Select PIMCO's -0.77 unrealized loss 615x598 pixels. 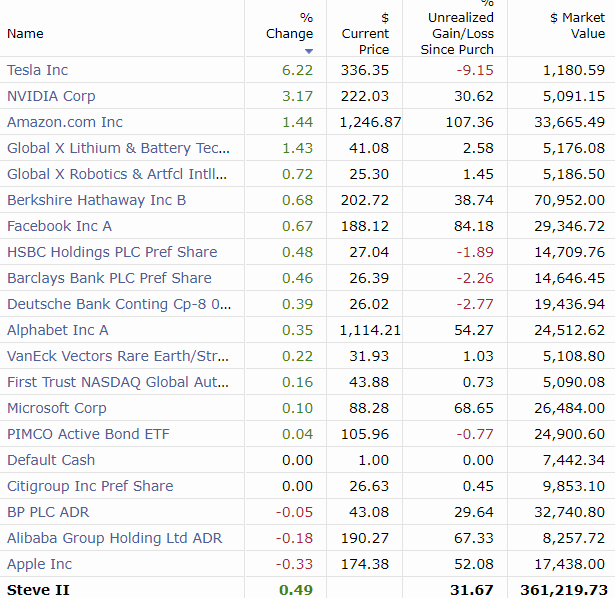tap(475, 434)
